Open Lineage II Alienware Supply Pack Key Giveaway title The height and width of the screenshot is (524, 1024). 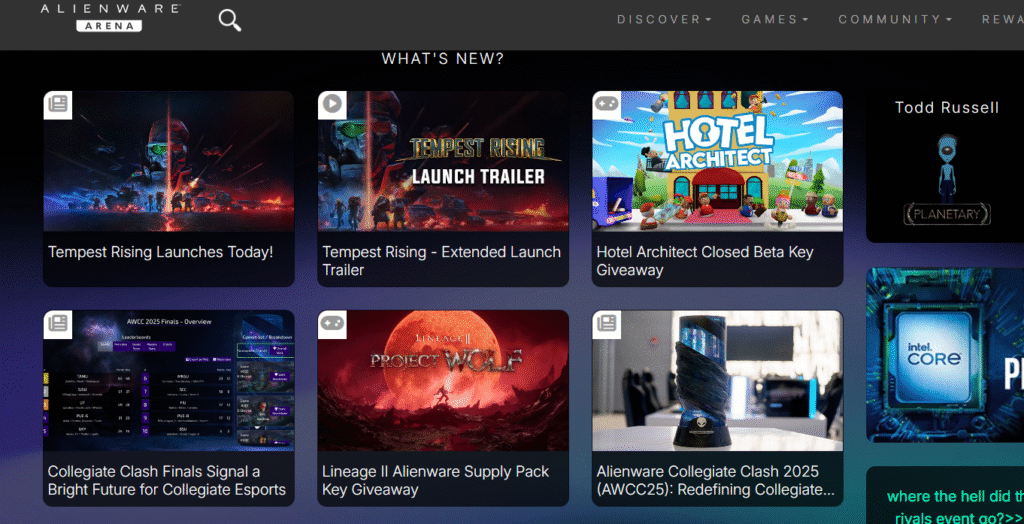[x=436, y=480]
